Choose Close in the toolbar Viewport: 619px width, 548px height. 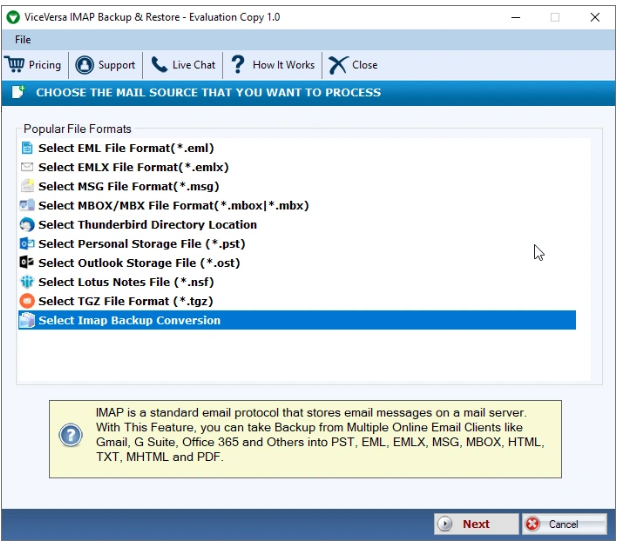[353, 65]
